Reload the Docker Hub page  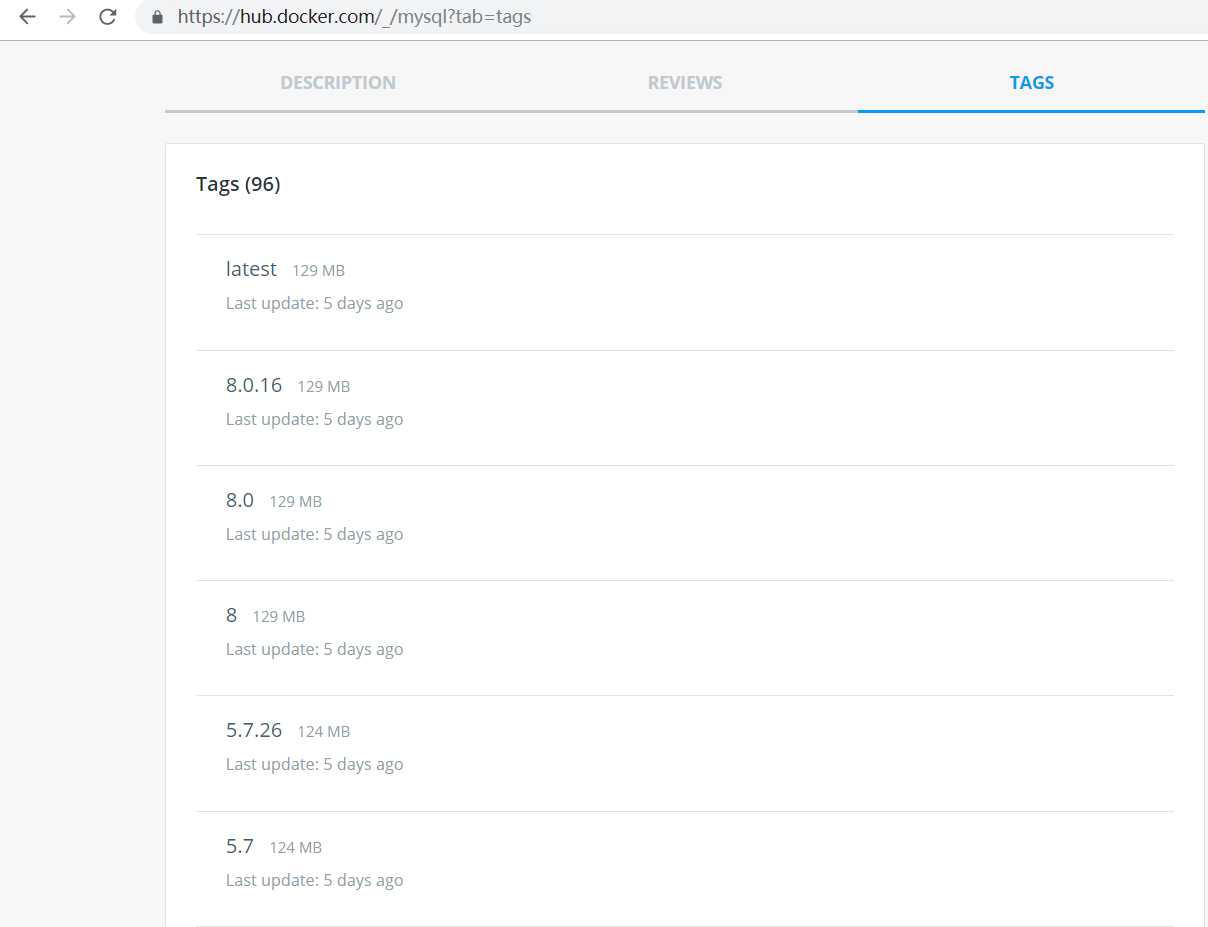point(107,17)
